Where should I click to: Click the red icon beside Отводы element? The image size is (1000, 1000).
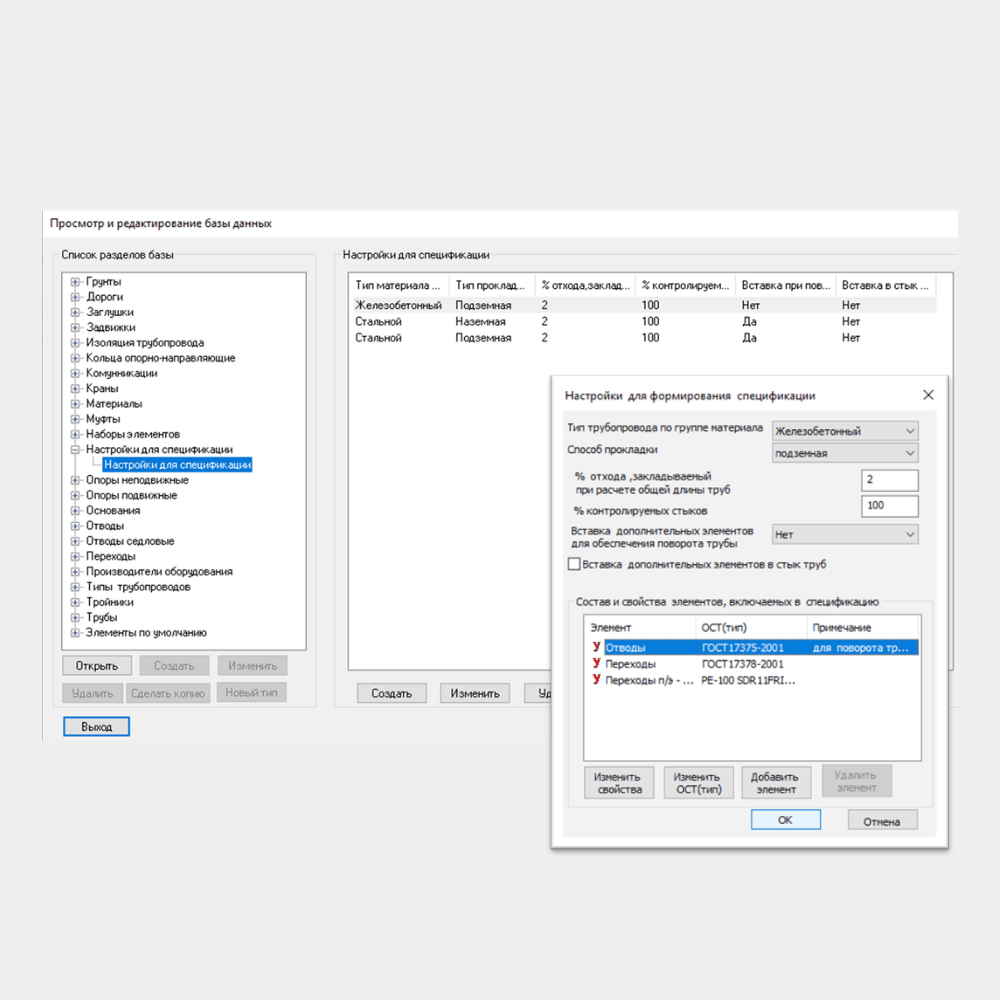point(596,647)
